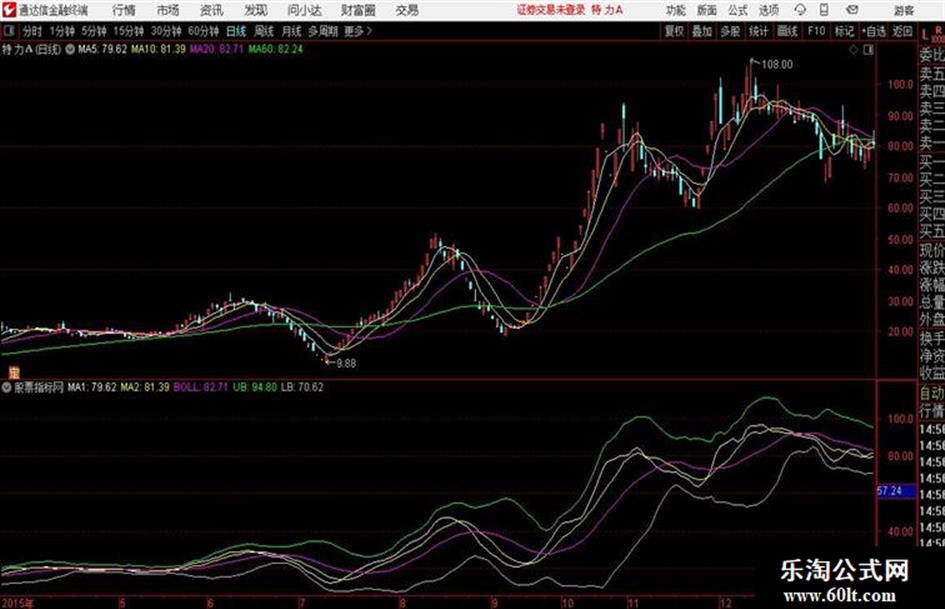
Task: Open the mail envelope icon
Action: tap(852, 10)
